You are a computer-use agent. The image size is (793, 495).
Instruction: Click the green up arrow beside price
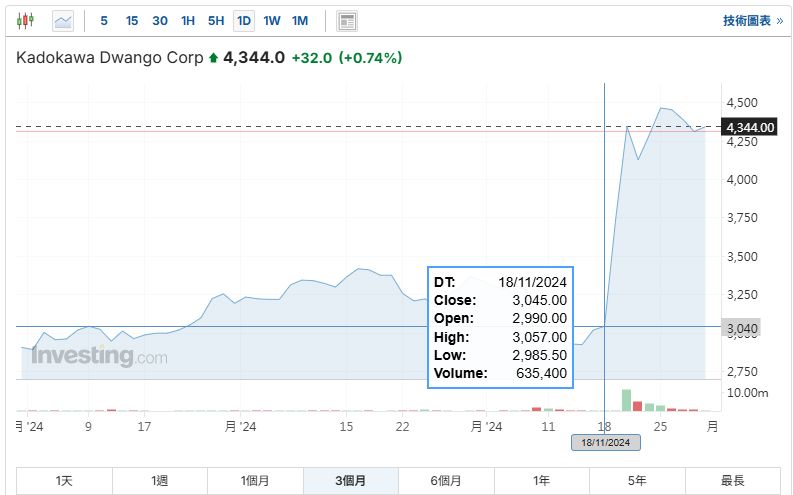(213, 58)
